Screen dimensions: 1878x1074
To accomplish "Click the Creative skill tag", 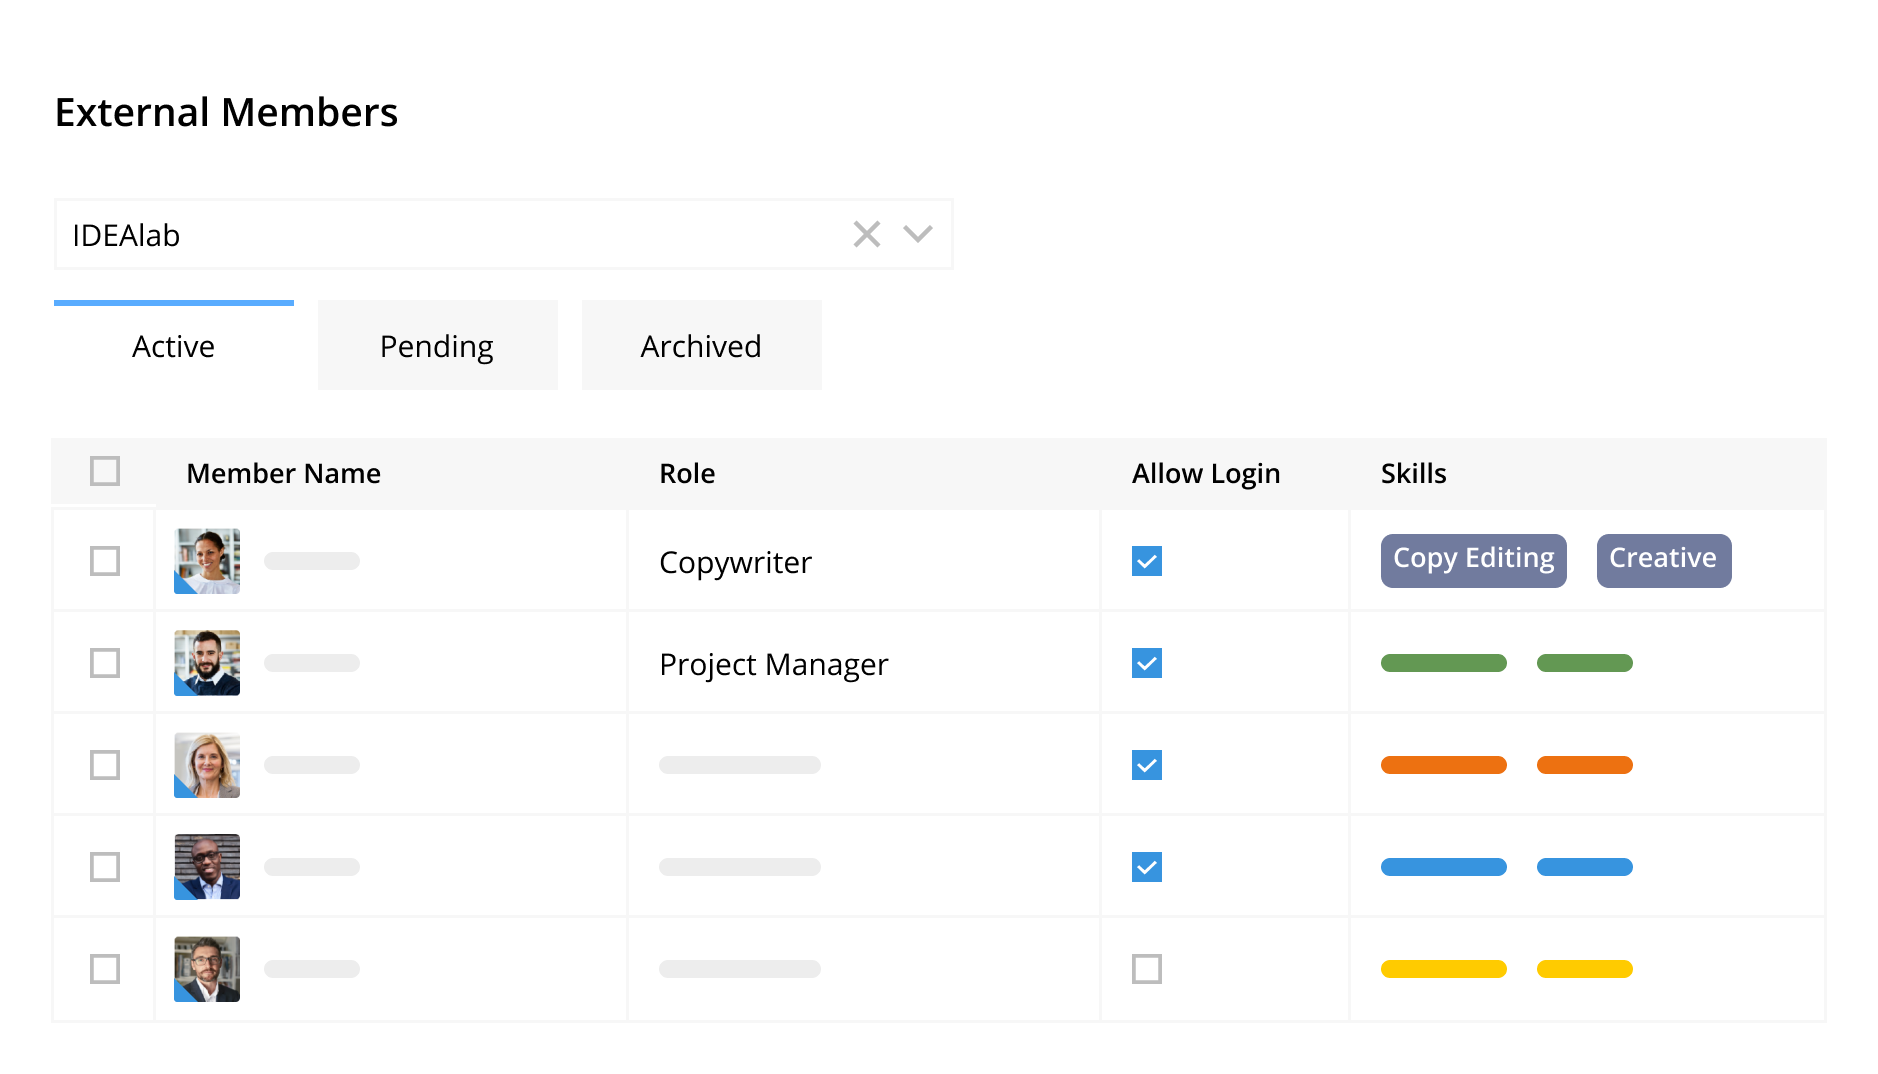I will (1663, 559).
